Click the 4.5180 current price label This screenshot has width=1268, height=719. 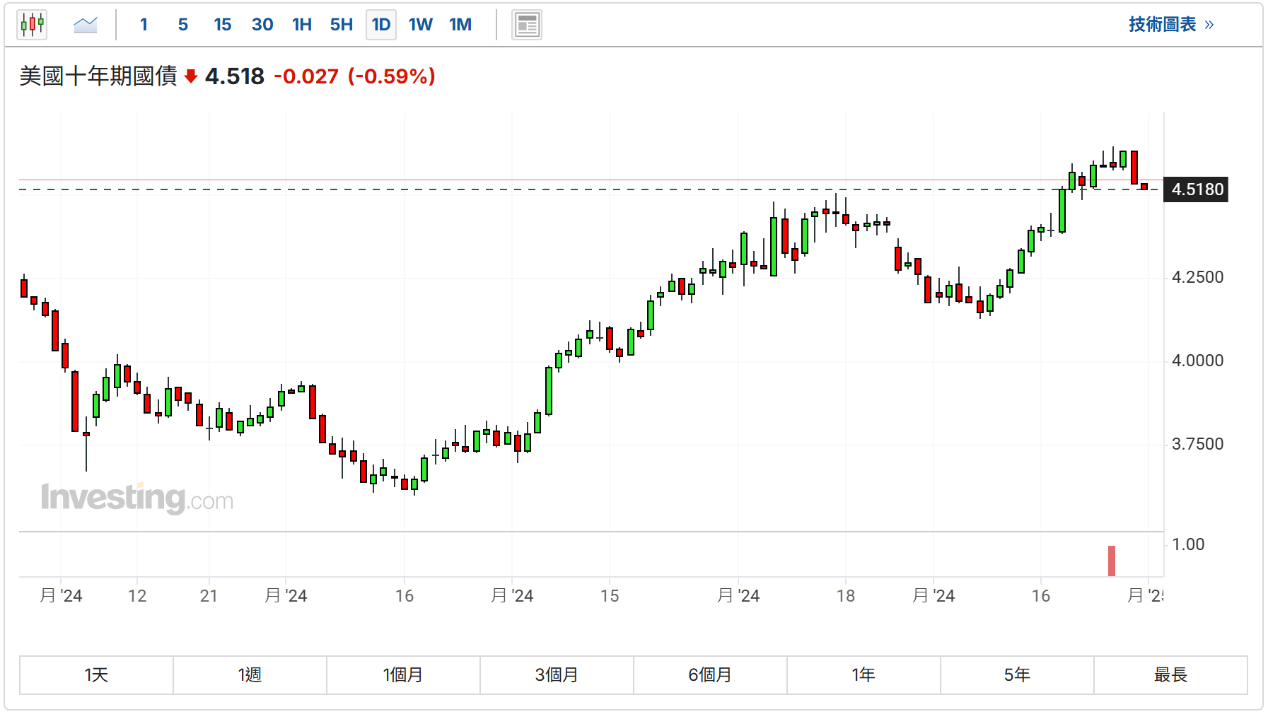click(x=1197, y=189)
